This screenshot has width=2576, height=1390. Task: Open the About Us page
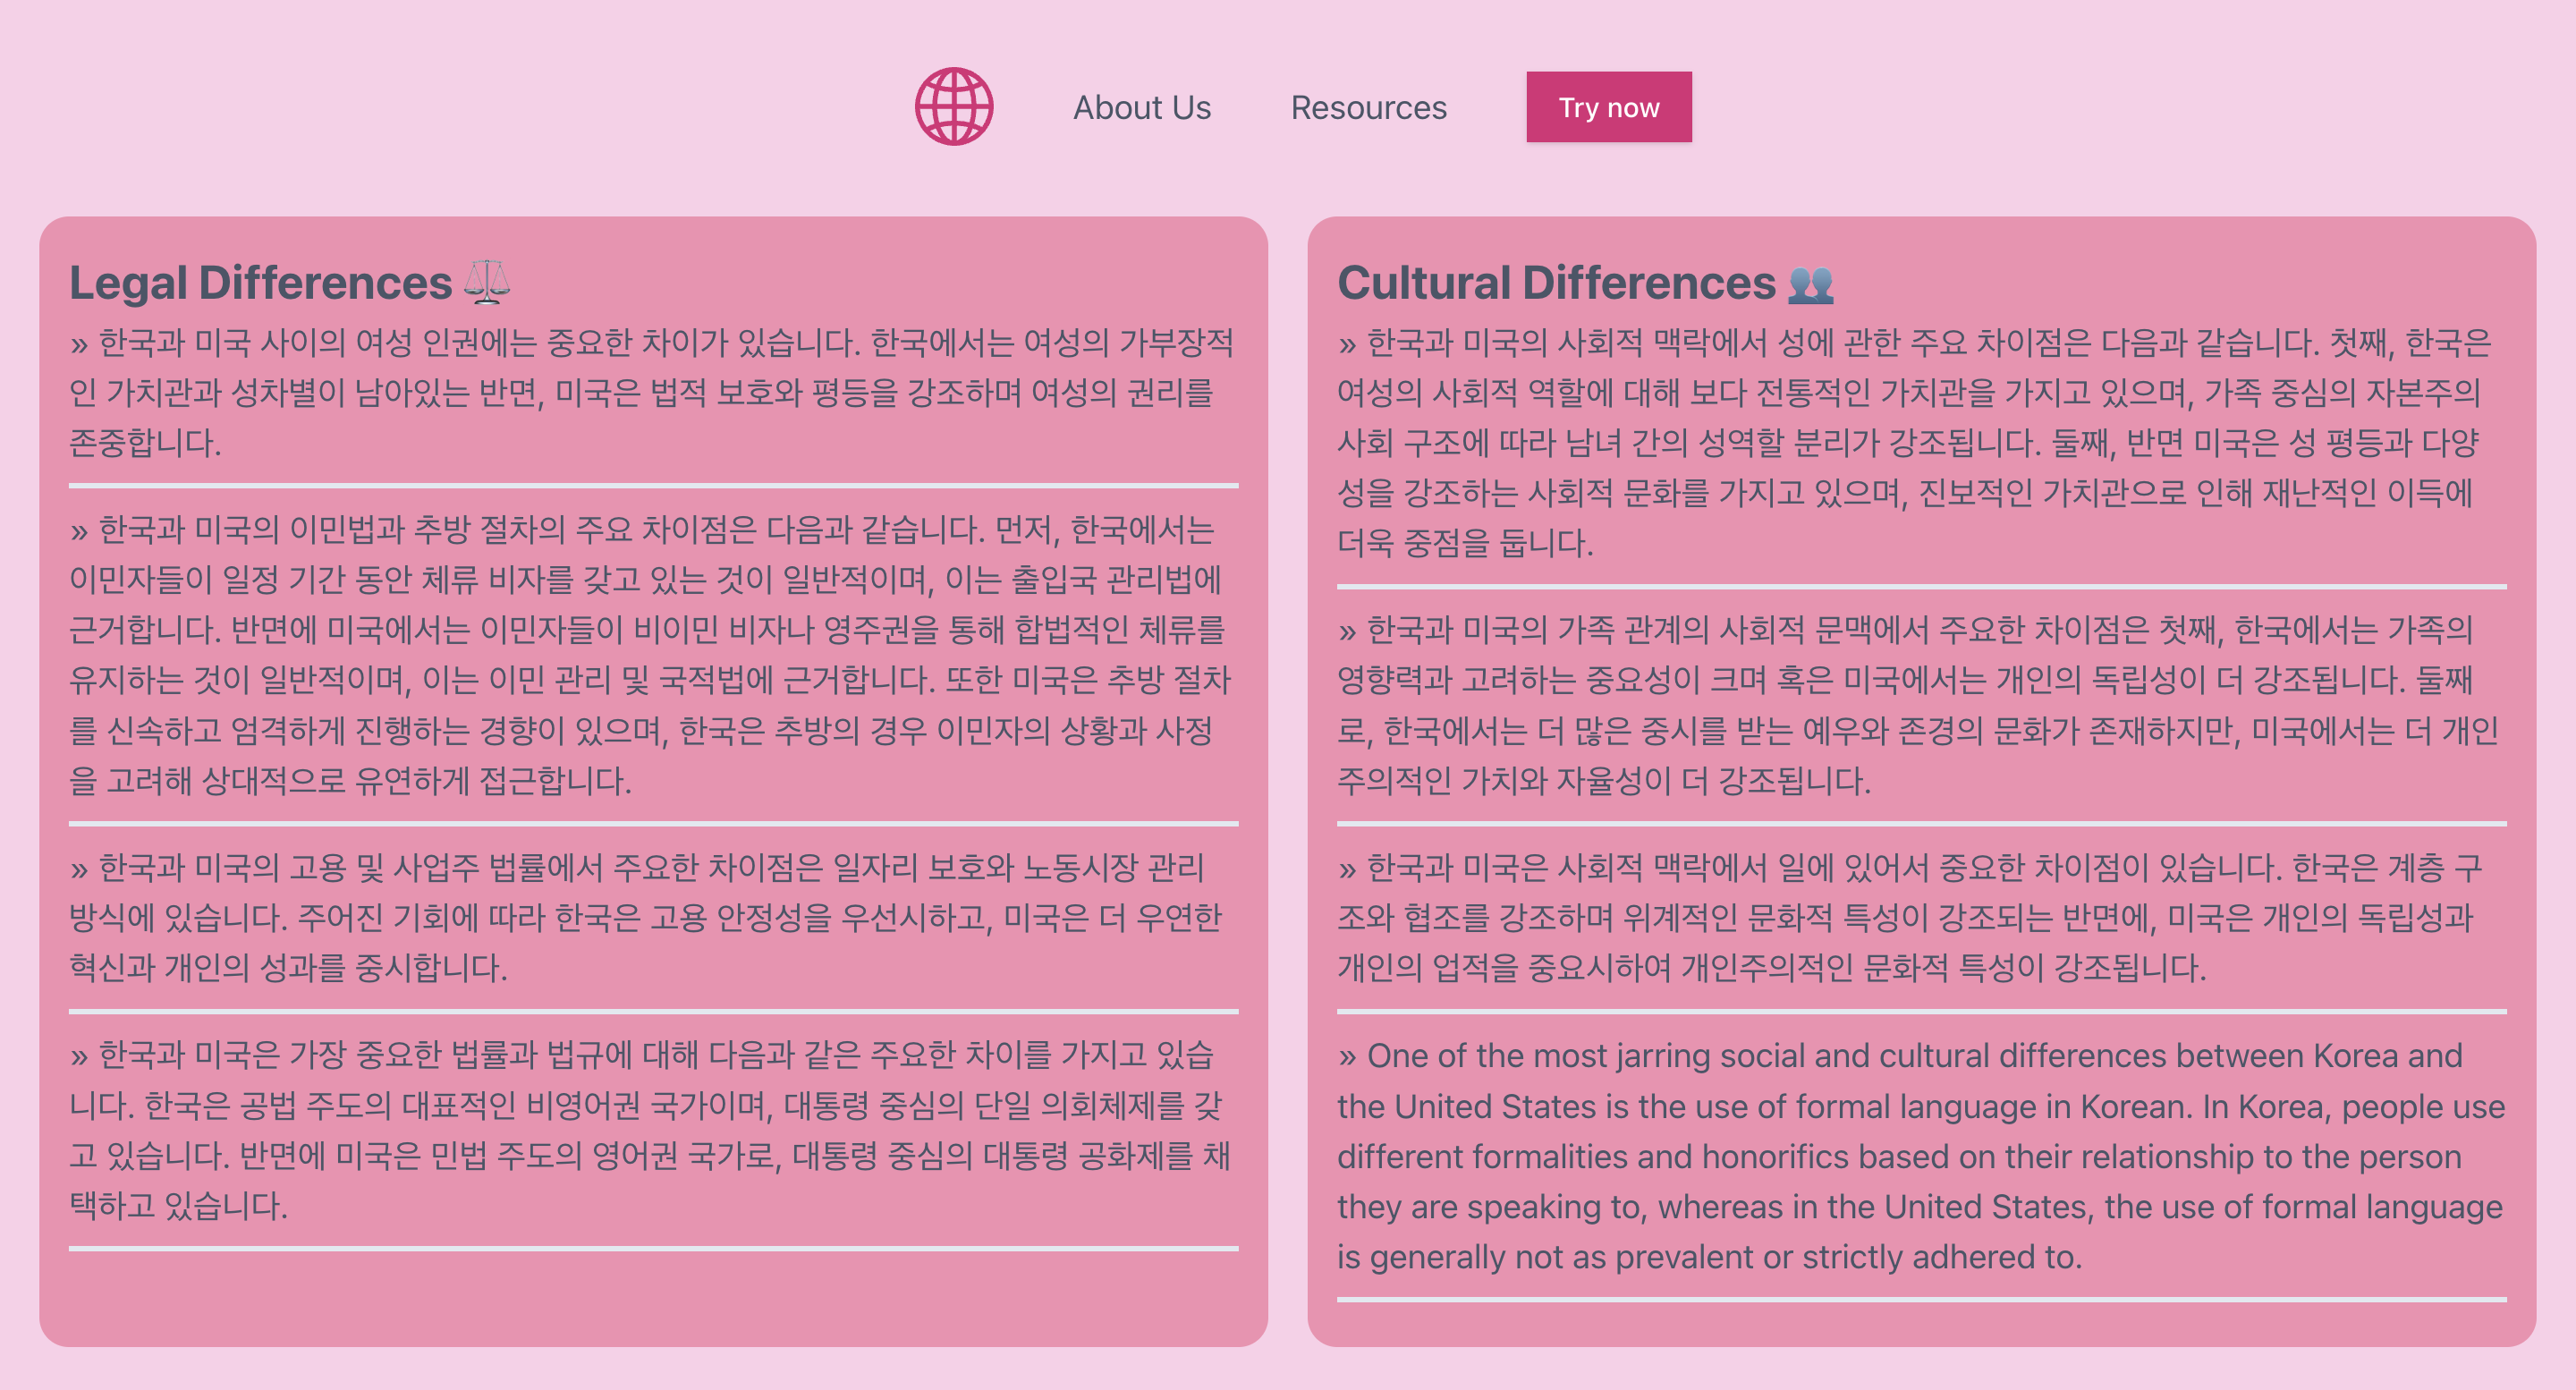[x=1141, y=107]
